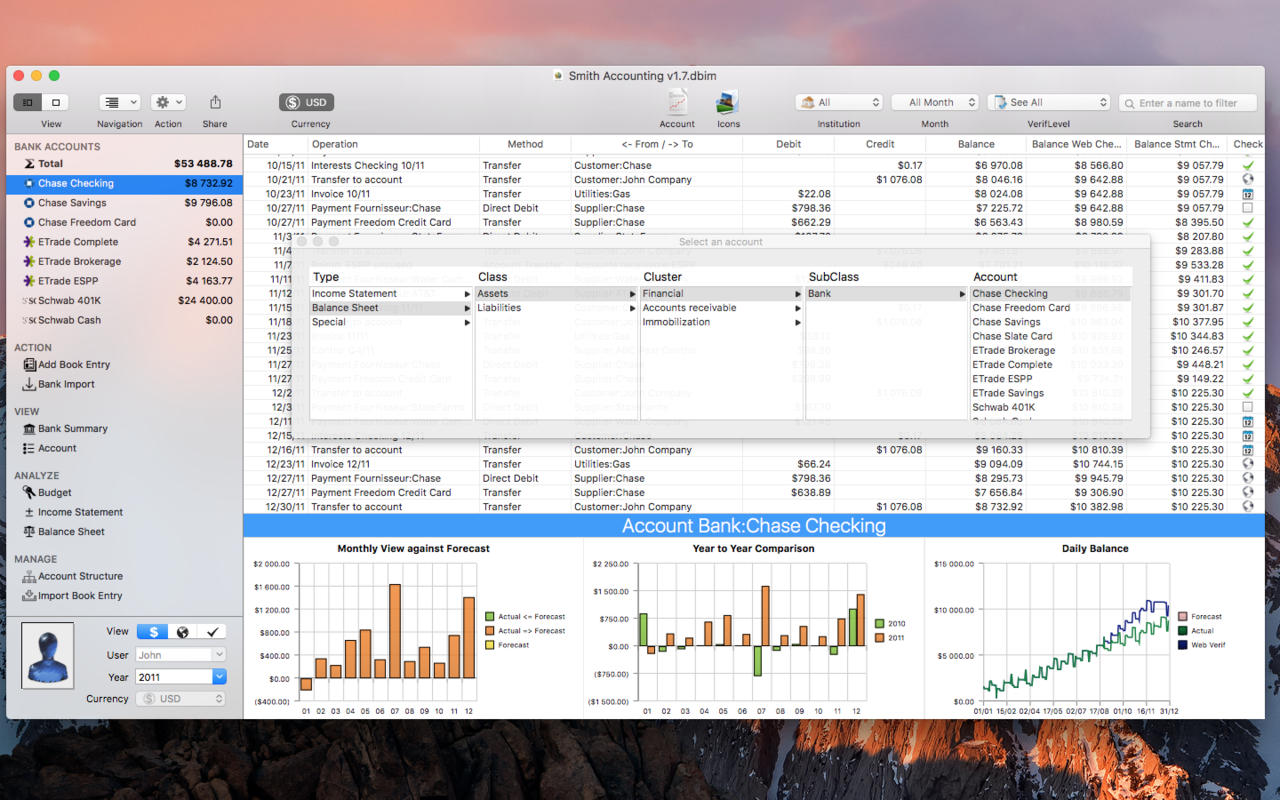
Task: Click the Web Verif legend swatch
Action: coord(1183,645)
